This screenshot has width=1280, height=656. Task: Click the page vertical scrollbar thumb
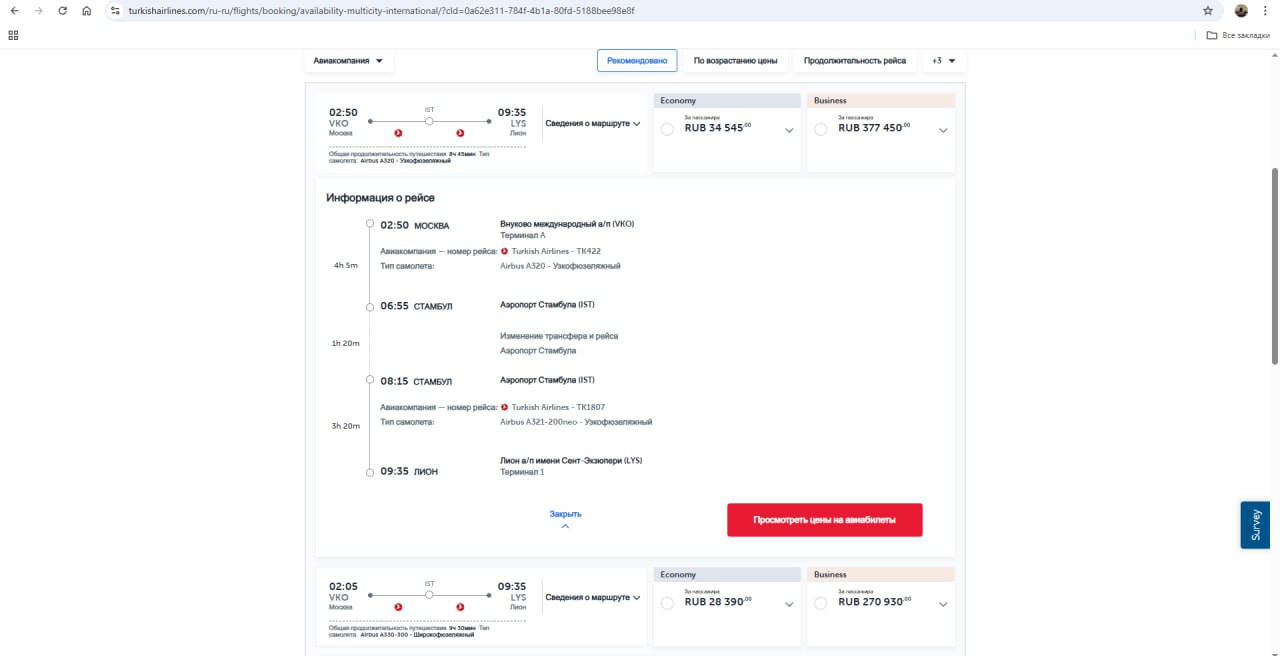(x=1274, y=300)
